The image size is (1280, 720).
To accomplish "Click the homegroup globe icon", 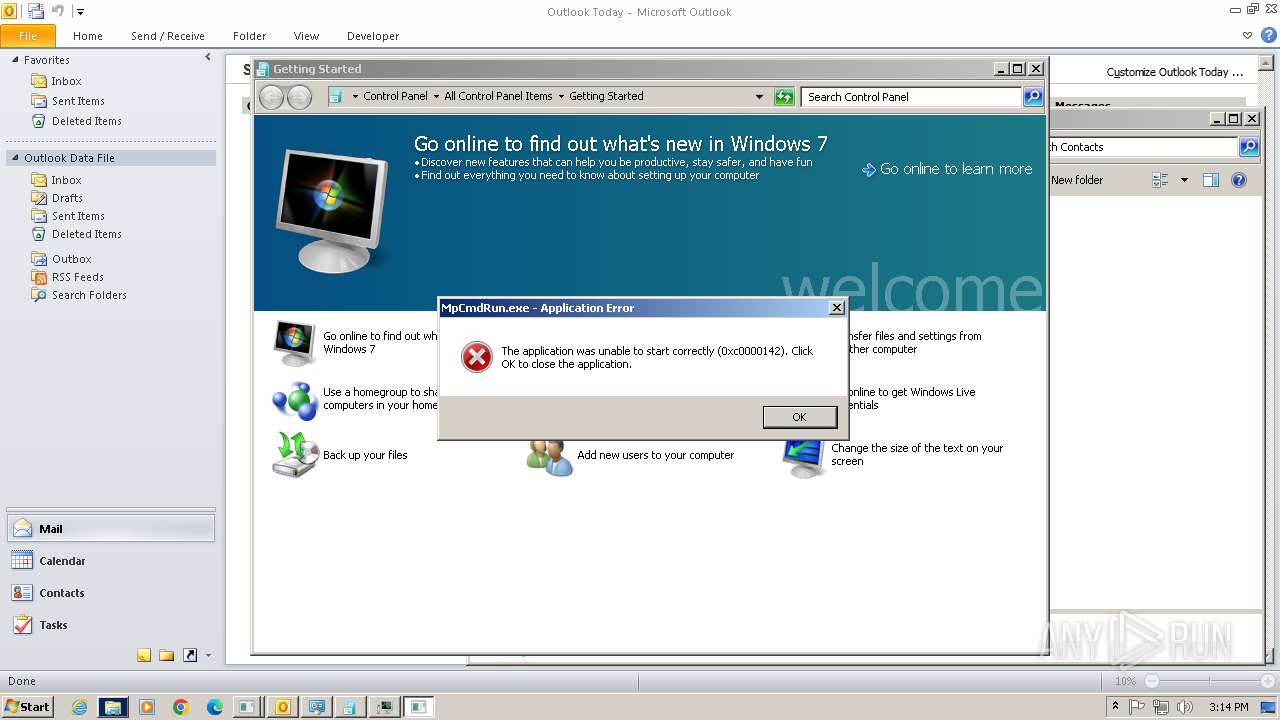I will [x=295, y=399].
